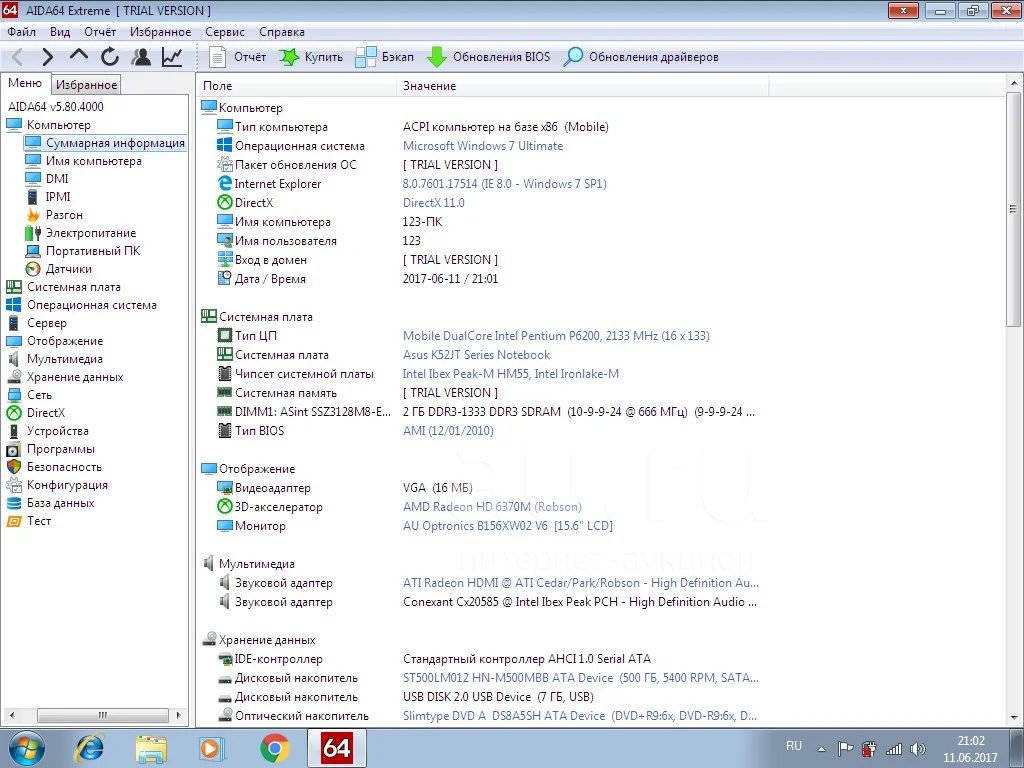This screenshot has width=1024, height=768.
Task: Select Имя компьютера in the sidebar tree
Action: point(93,161)
